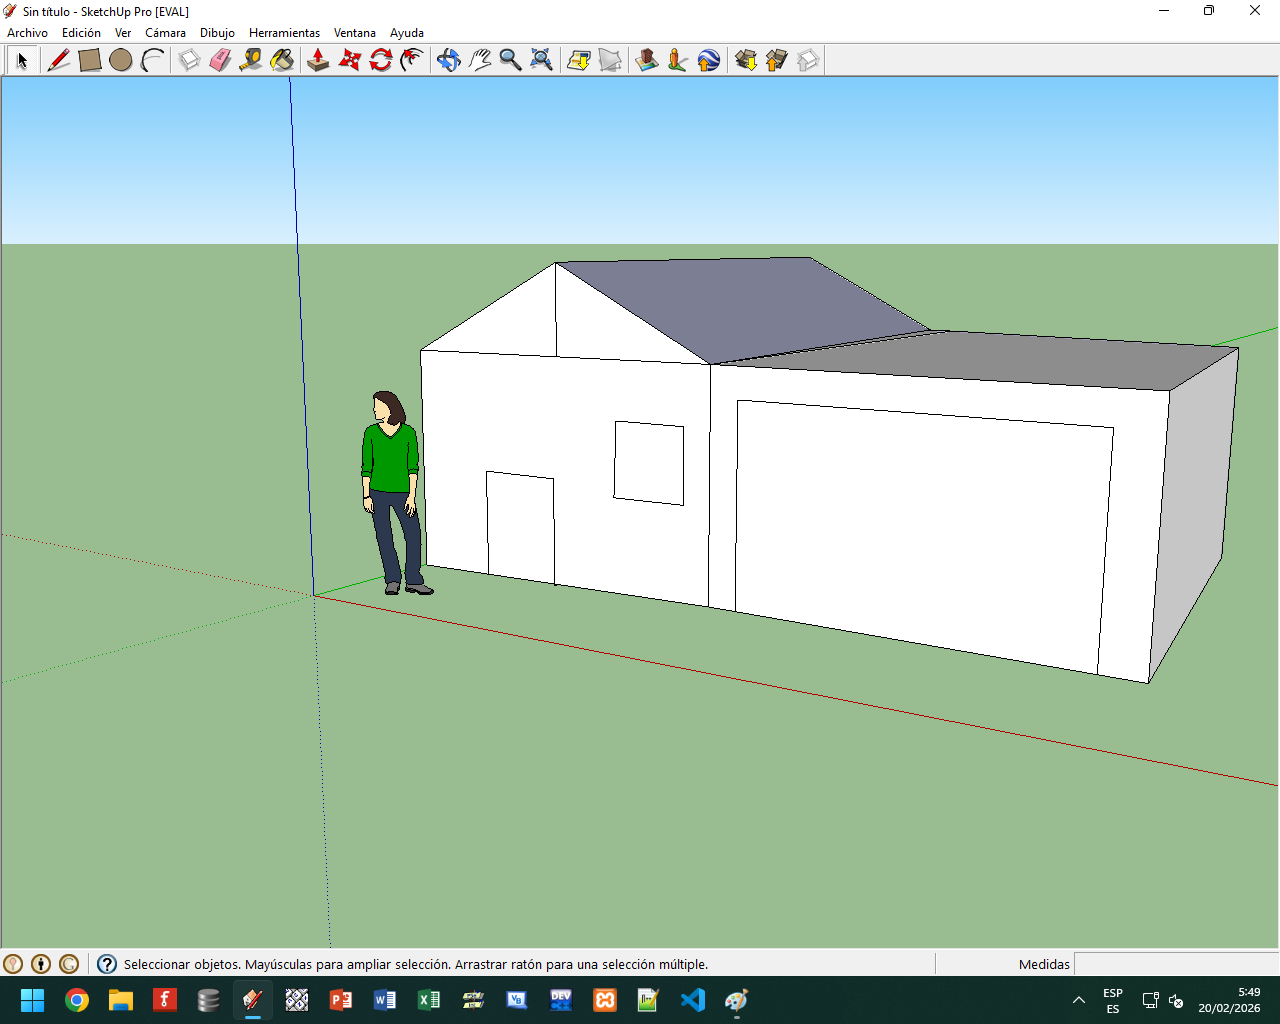Open Visual Studio Code from taskbar

(x=692, y=1000)
